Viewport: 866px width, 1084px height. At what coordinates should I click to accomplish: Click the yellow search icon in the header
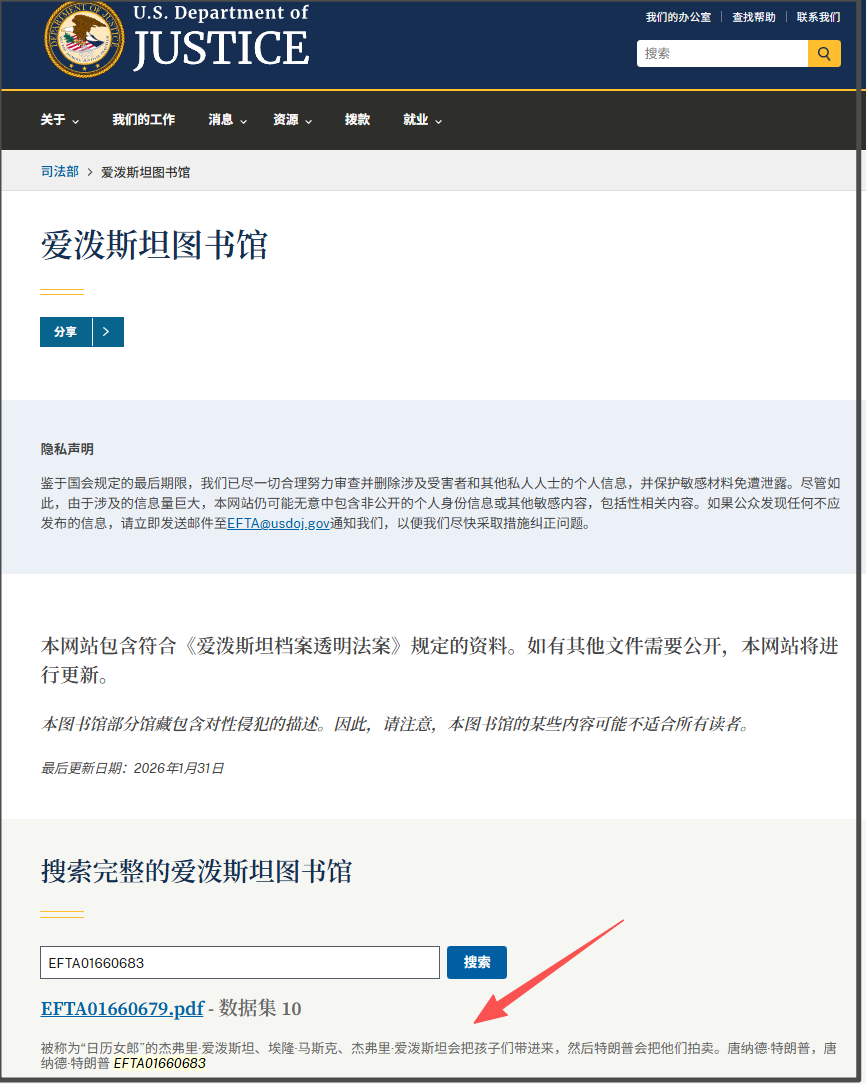coord(823,53)
